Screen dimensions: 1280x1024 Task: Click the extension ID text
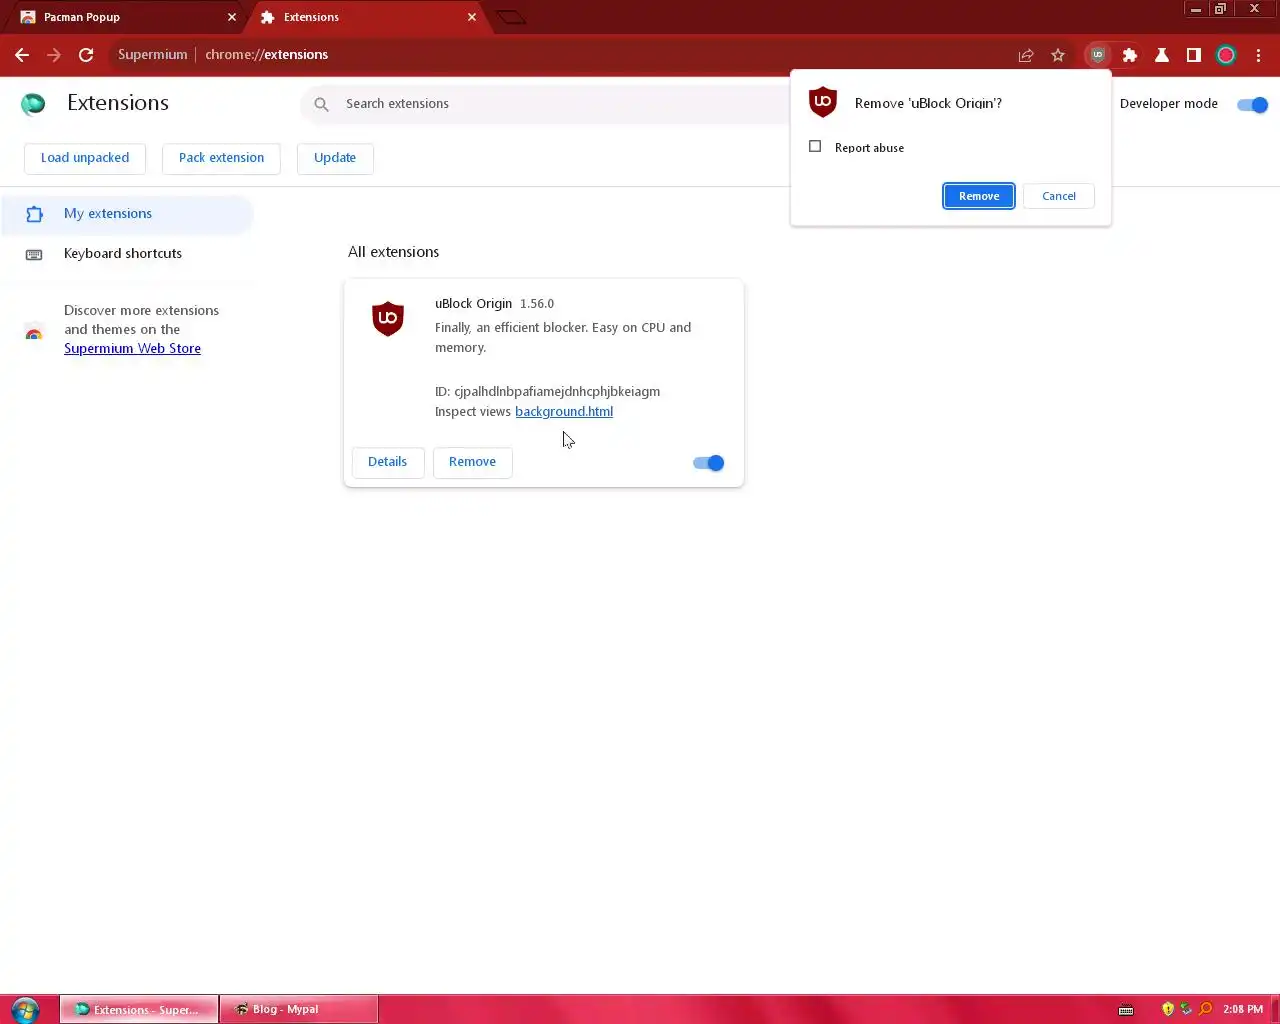(x=547, y=391)
